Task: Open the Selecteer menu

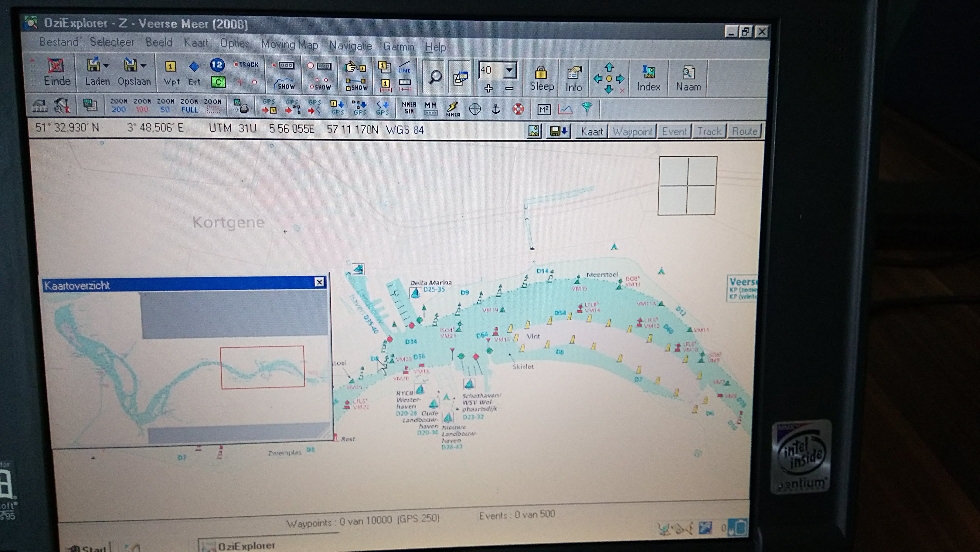Action: 112,42
